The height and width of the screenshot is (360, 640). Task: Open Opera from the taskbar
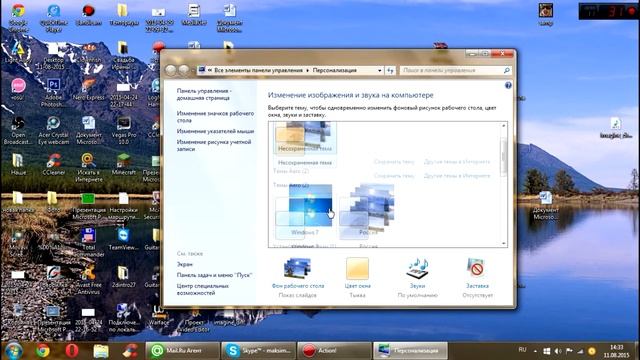click(72, 351)
